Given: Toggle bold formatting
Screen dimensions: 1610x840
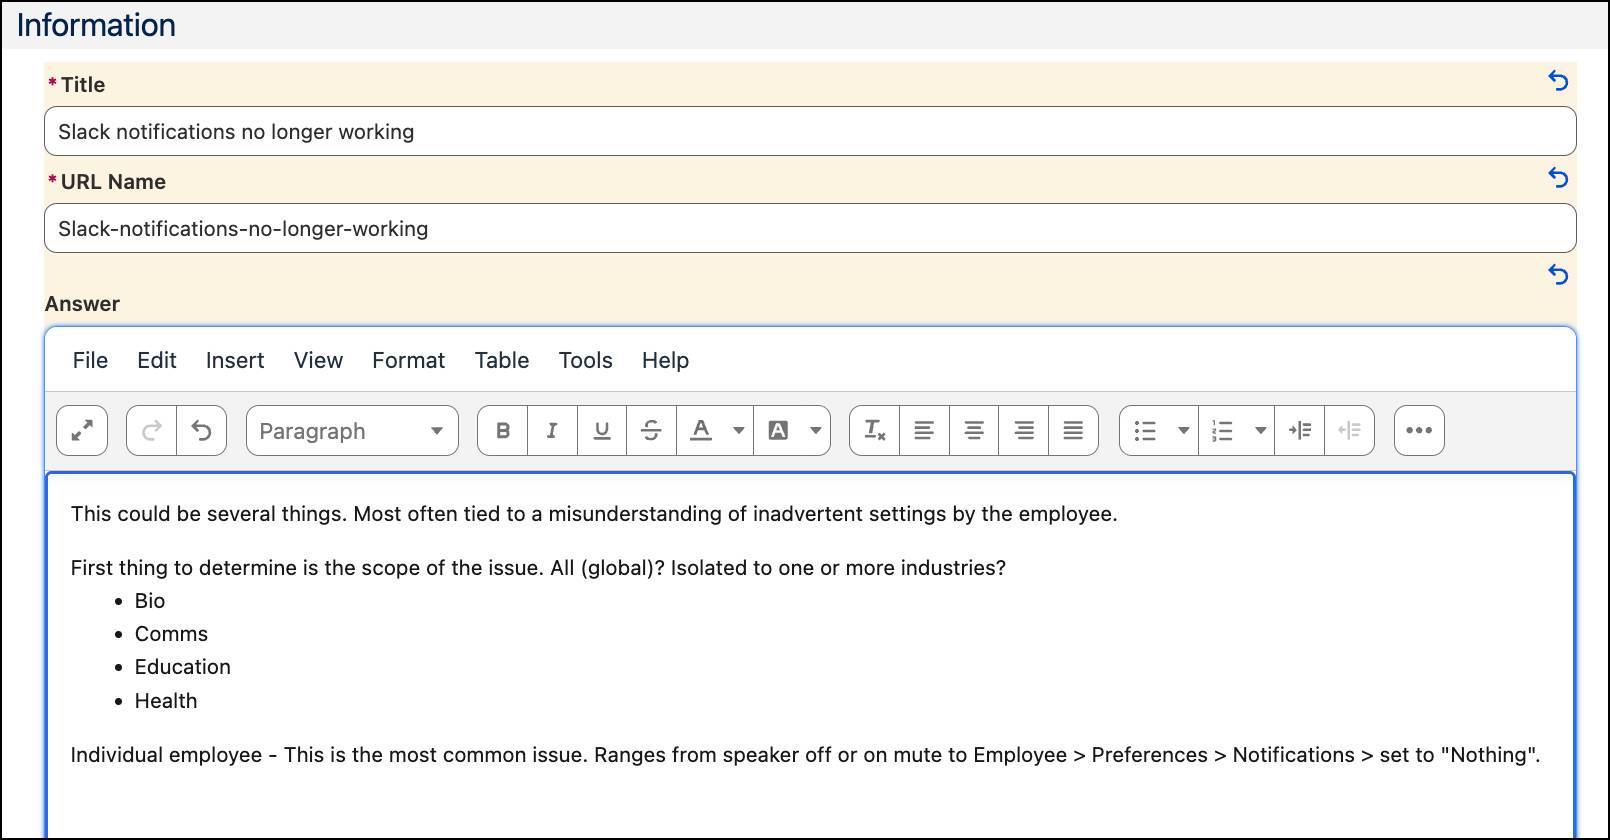Looking at the screenshot, I should [503, 431].
